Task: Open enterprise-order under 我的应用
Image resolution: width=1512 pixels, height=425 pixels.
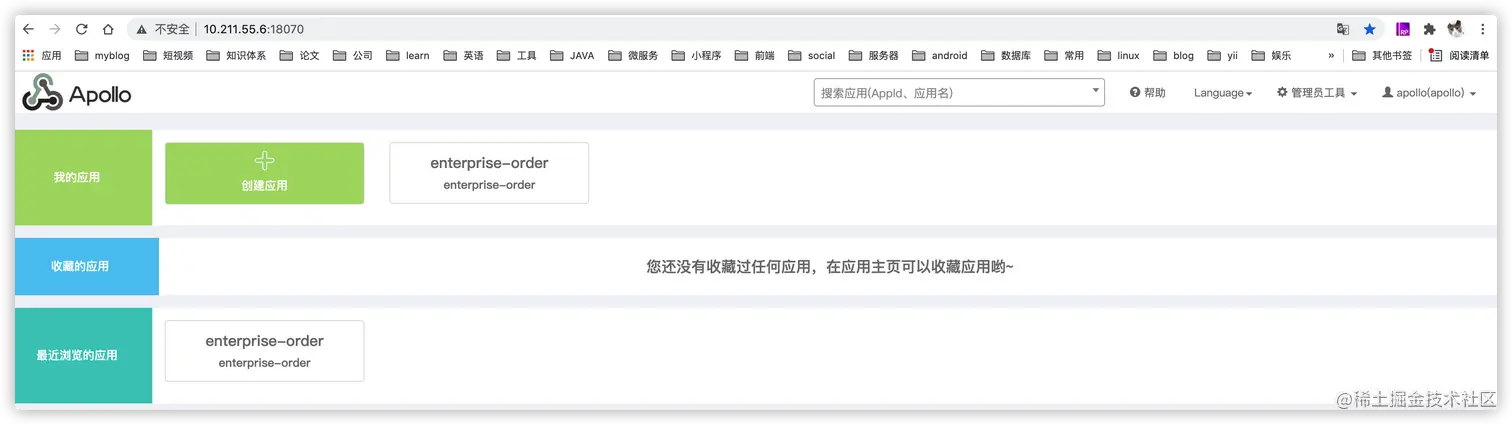Action: click(489, 173)
